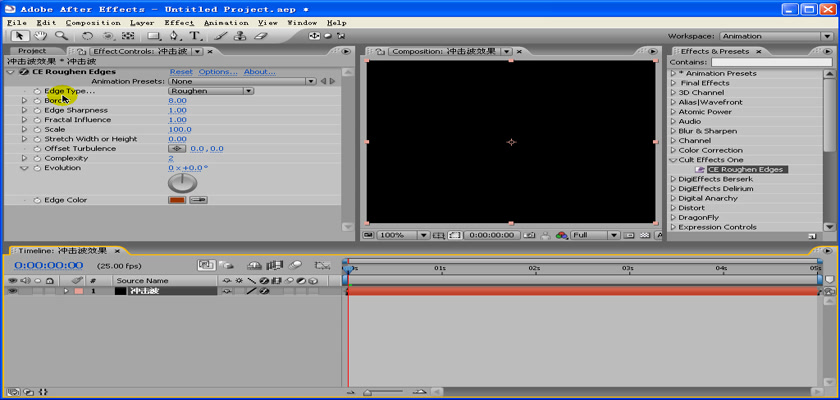Click the Edge Color swatch
The width and height of the screenshot is (840, 400).
[x=177, y=200]
